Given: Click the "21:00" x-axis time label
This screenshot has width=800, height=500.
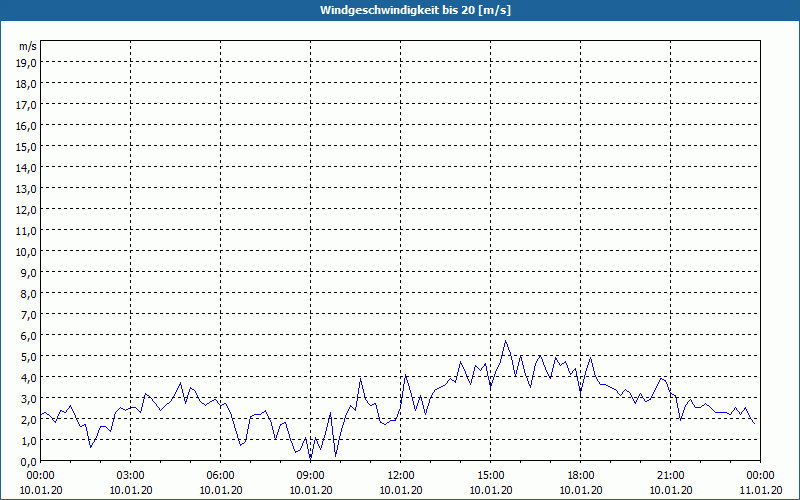Looking at the screenshot, I should [670, 476].
